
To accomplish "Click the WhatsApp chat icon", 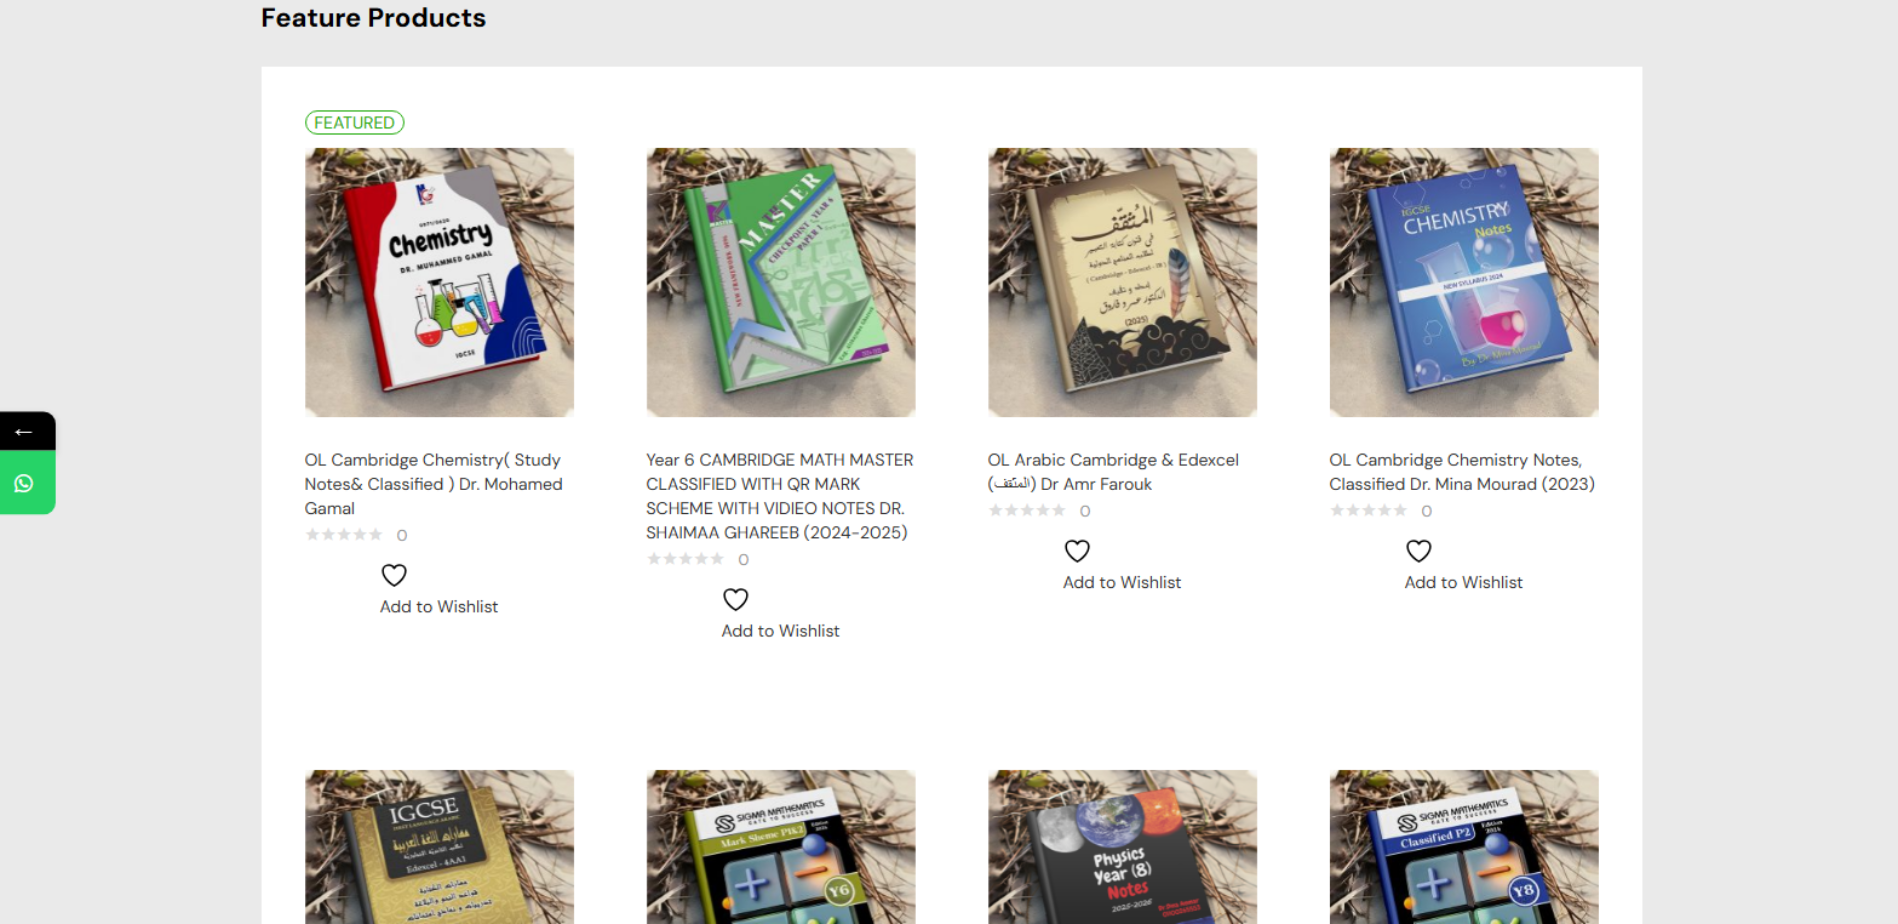I will click(24, 483).
